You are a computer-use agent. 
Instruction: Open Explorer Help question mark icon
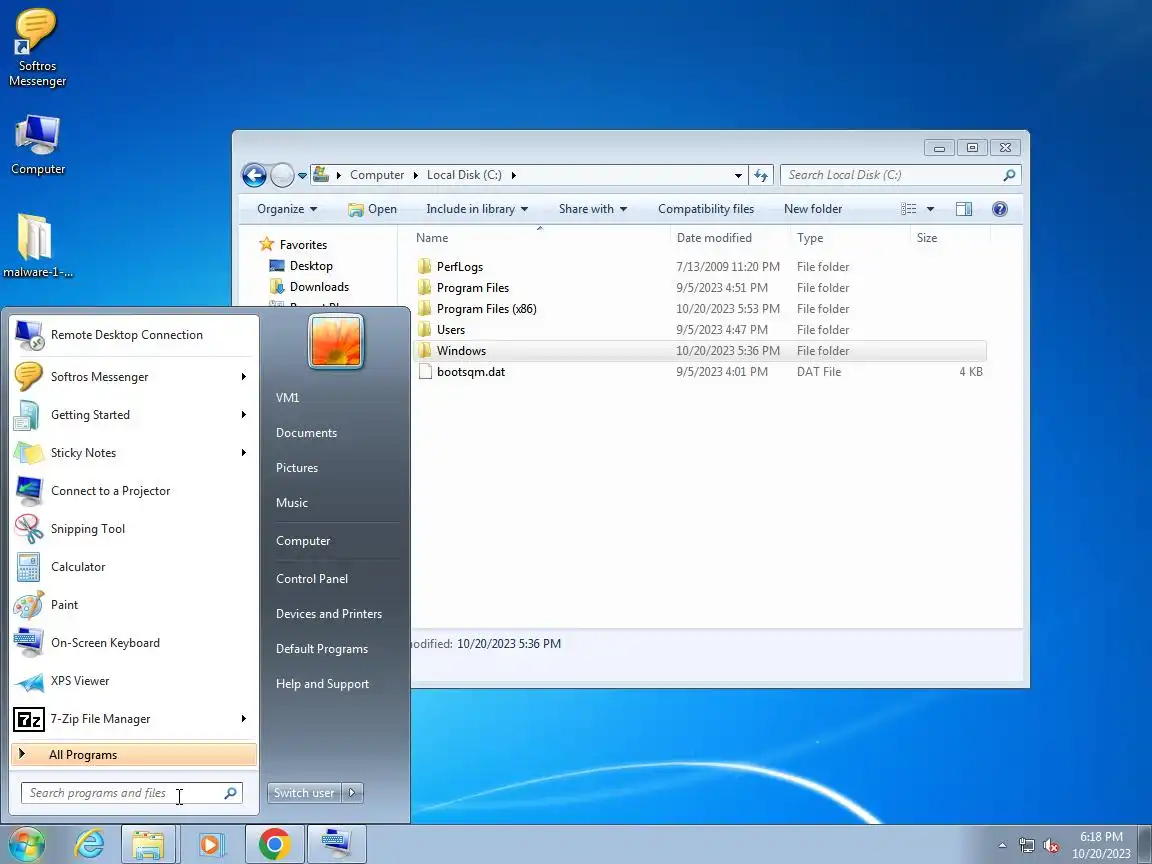(999, 209)
